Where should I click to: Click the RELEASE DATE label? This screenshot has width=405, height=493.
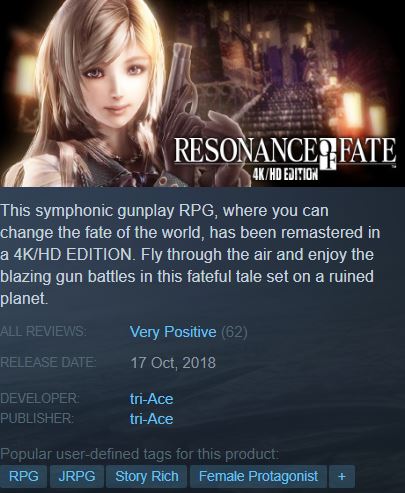click(x=48, y=362)
